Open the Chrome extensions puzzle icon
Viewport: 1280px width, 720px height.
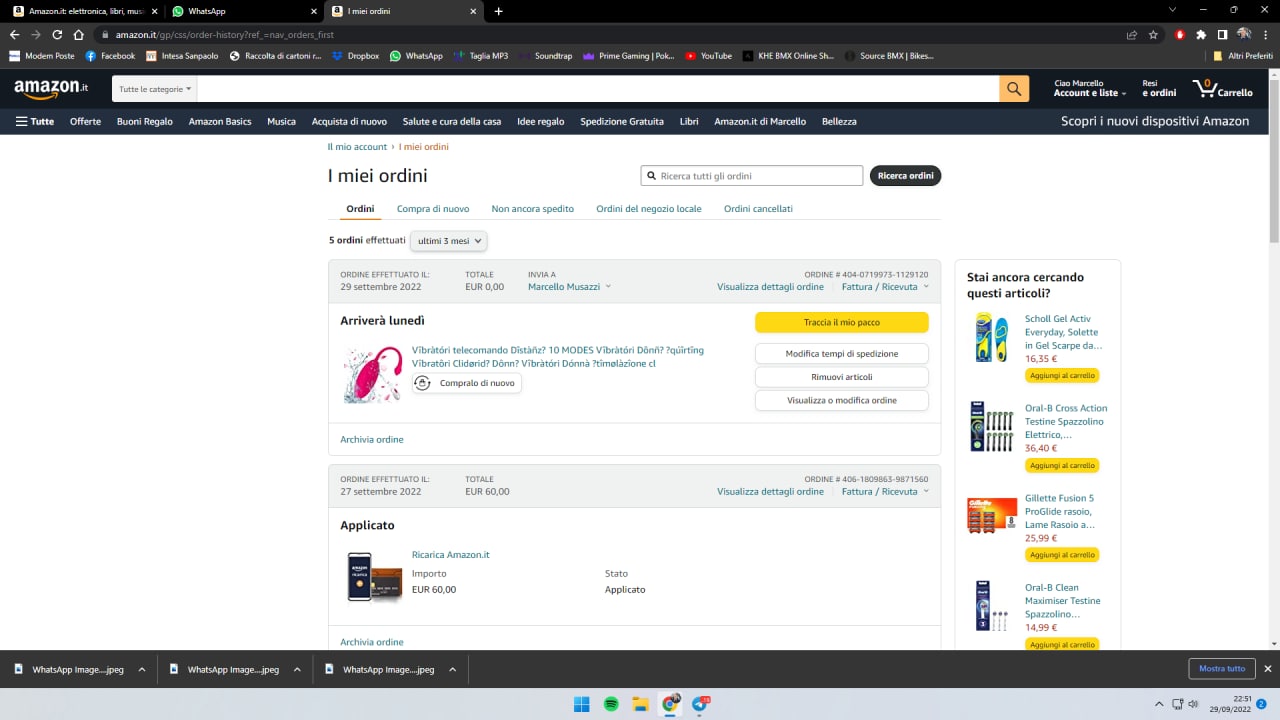[x=1201, y=34]
